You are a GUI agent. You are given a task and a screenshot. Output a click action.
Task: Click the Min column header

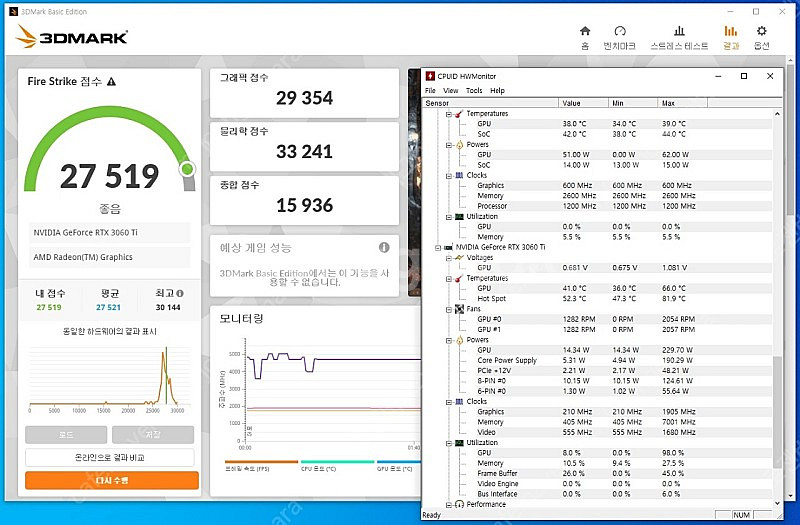(x=633, y=103)
